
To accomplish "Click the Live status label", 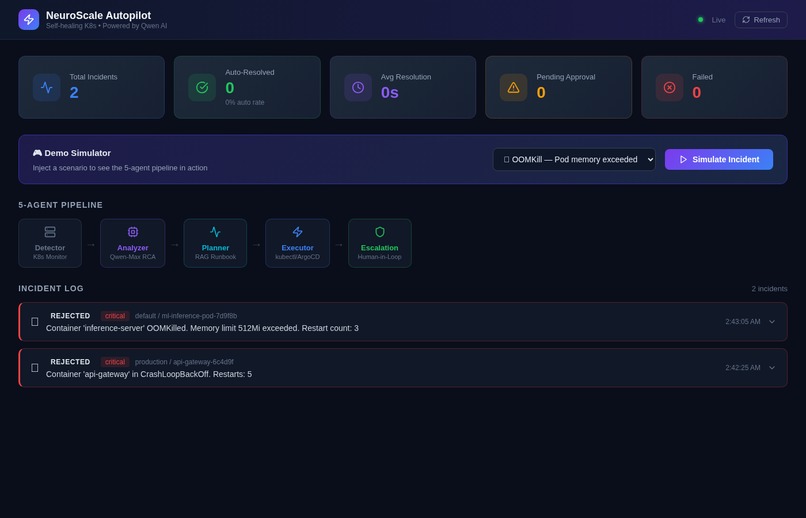I will (x=719, y=20).
